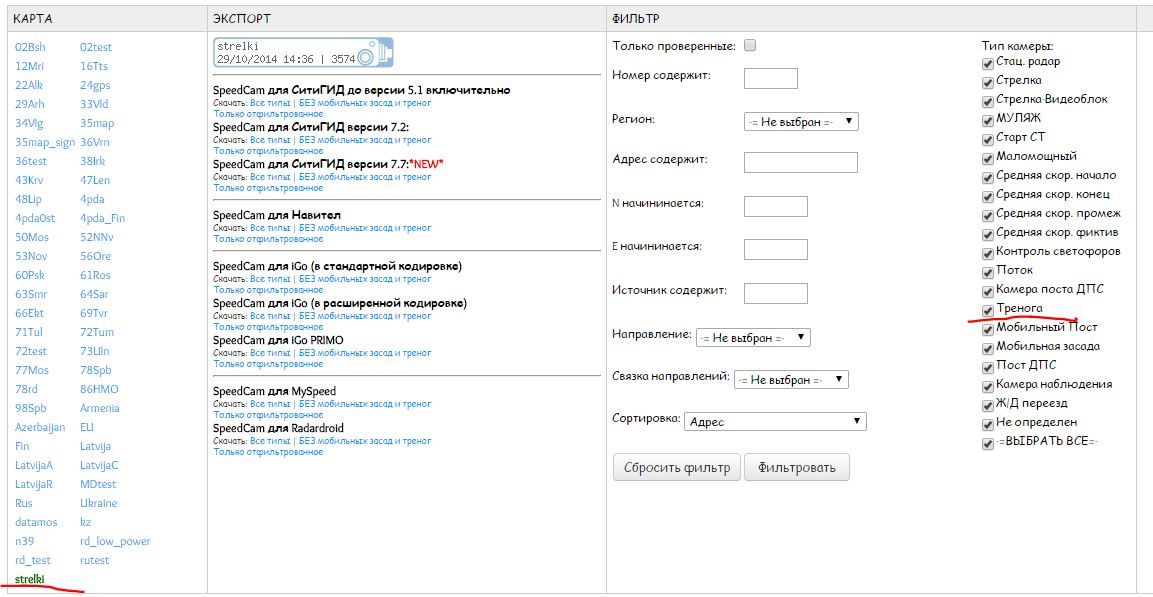Check the '-=ВЫБРАТЬ ВСЕ=-' checkbox
Viewport: 1153px width, 597px height.
[988, 442]
